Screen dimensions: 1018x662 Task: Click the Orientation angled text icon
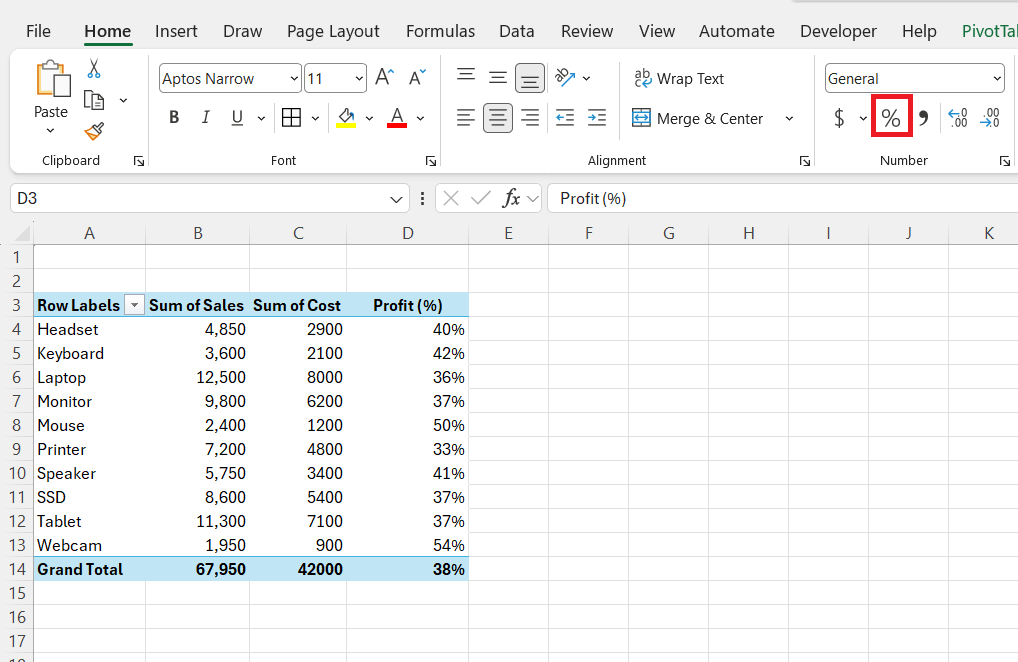pos(564,78)
